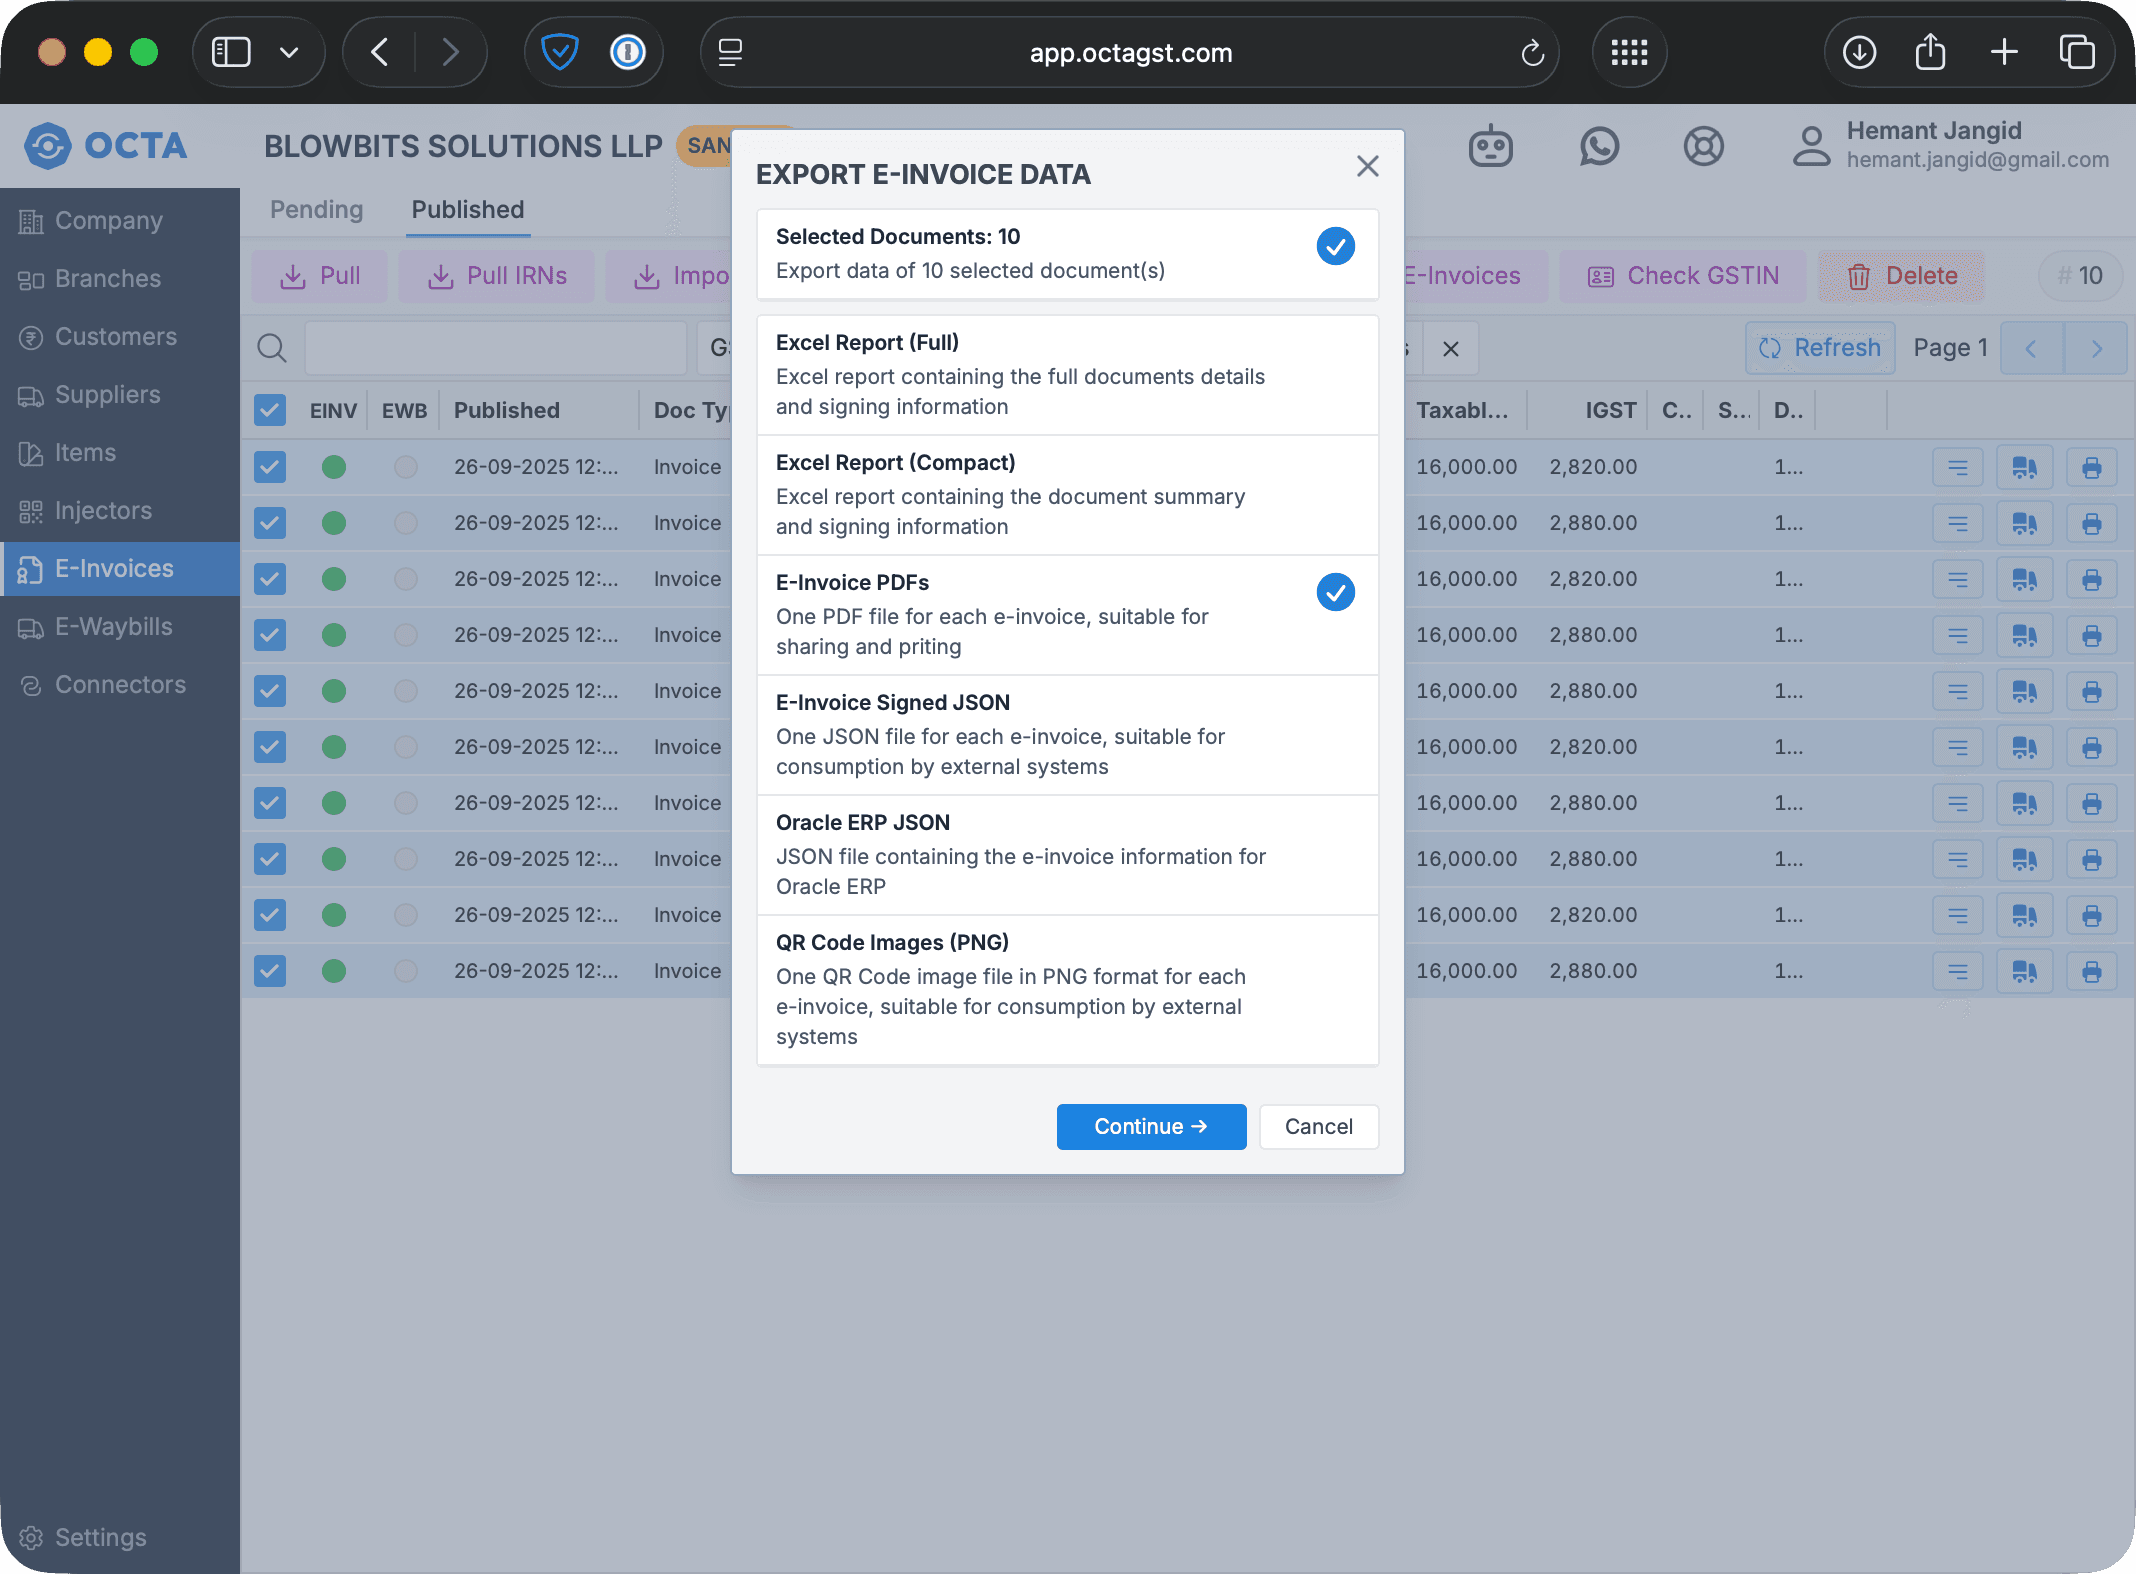Go to next page chevron
The height and width of the screenshot is (1574, 2136).
[x=2096, y=348]
